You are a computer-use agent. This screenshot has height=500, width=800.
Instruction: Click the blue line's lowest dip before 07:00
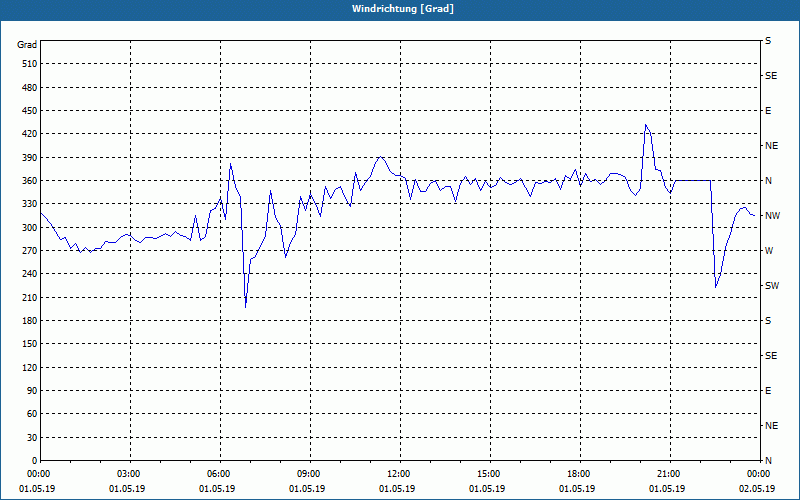pos(245,307)
